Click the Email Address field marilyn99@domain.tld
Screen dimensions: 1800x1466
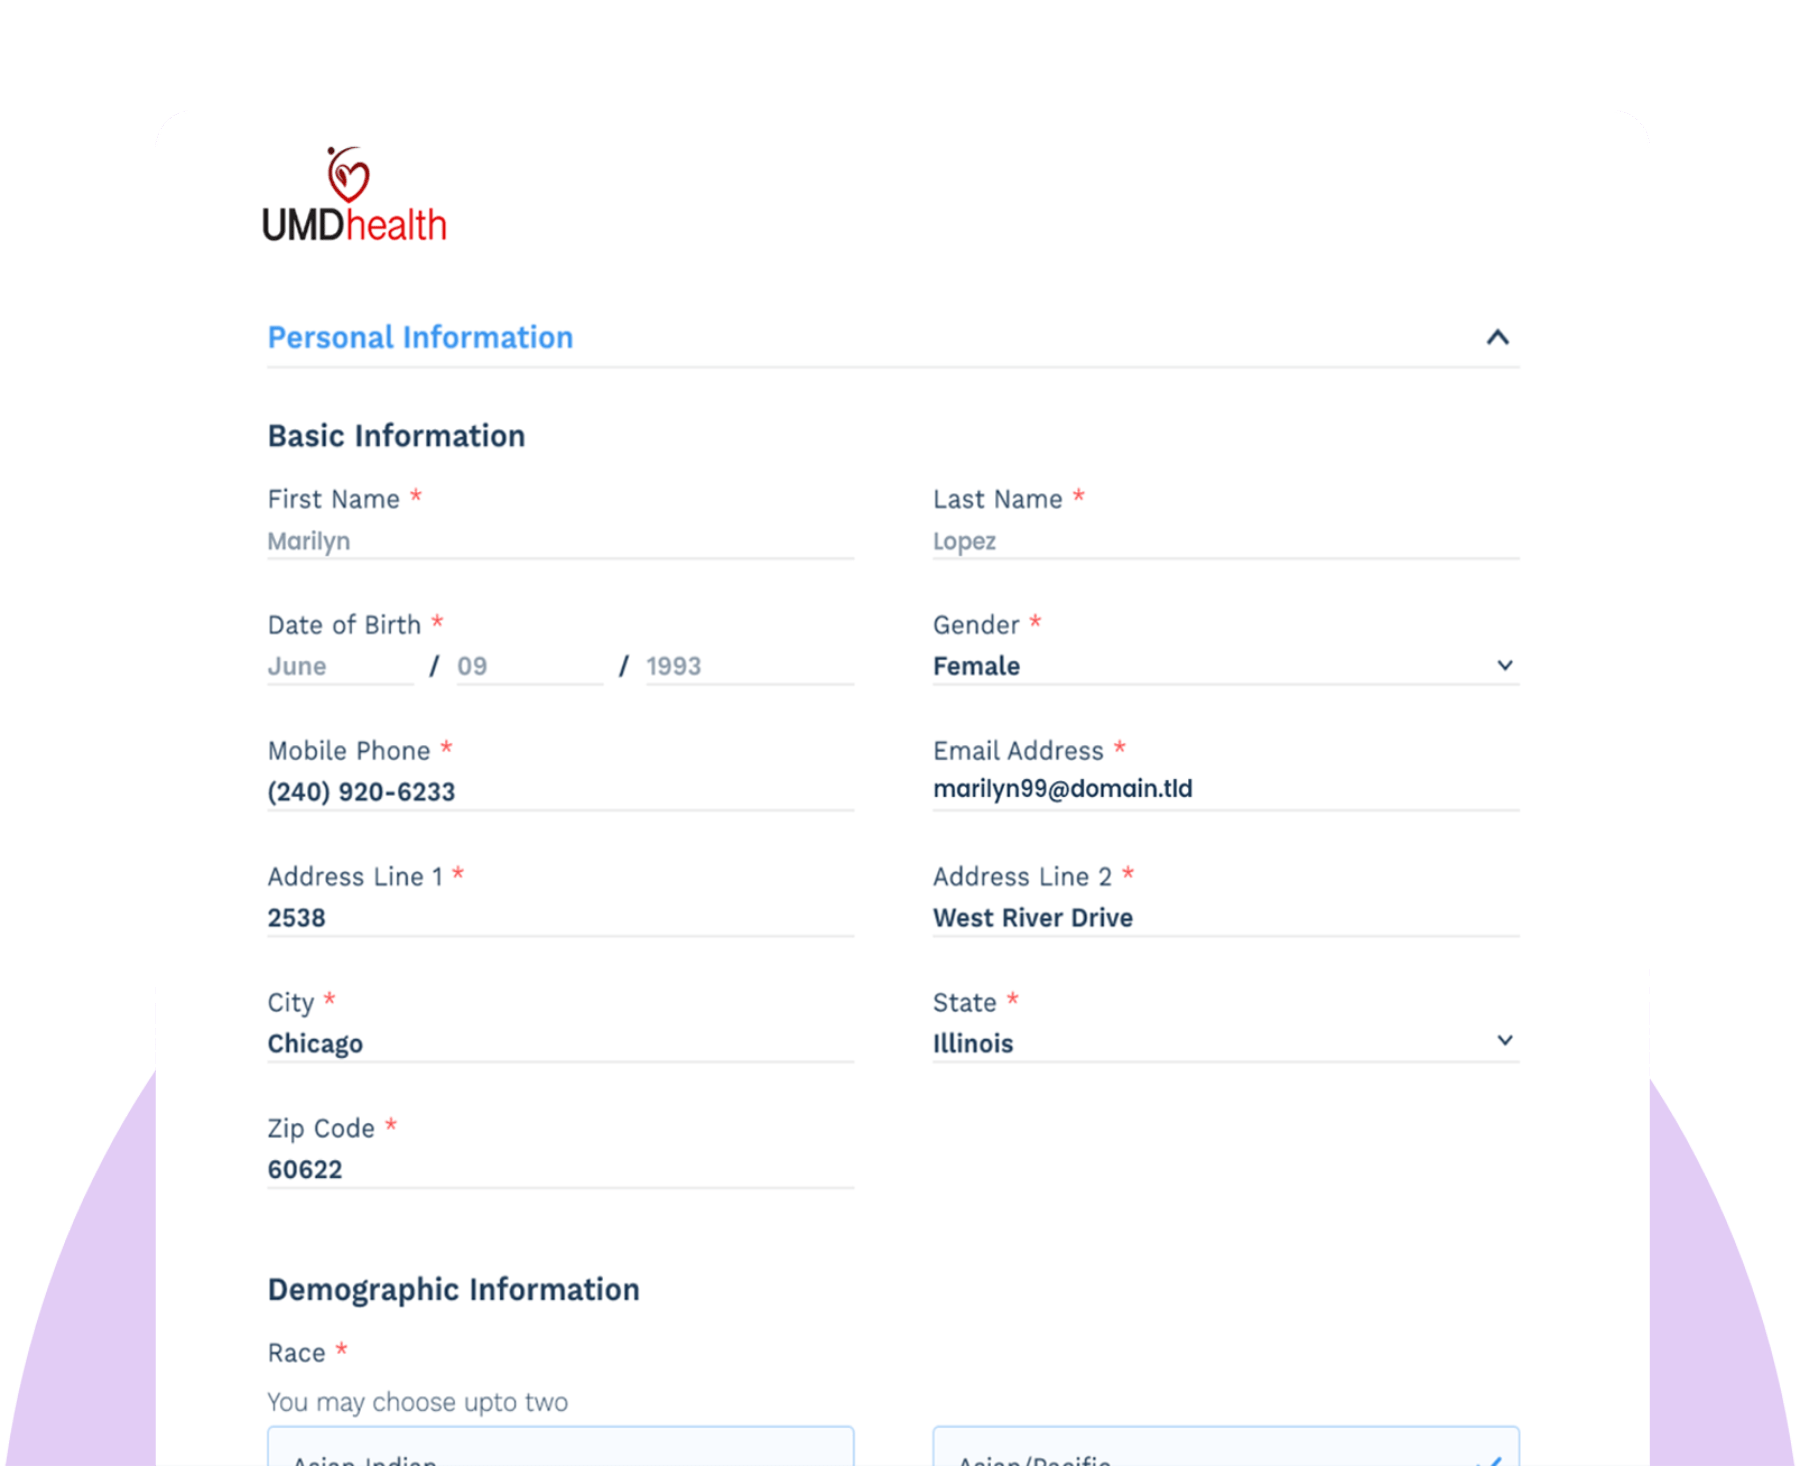tap(1226, 789)
